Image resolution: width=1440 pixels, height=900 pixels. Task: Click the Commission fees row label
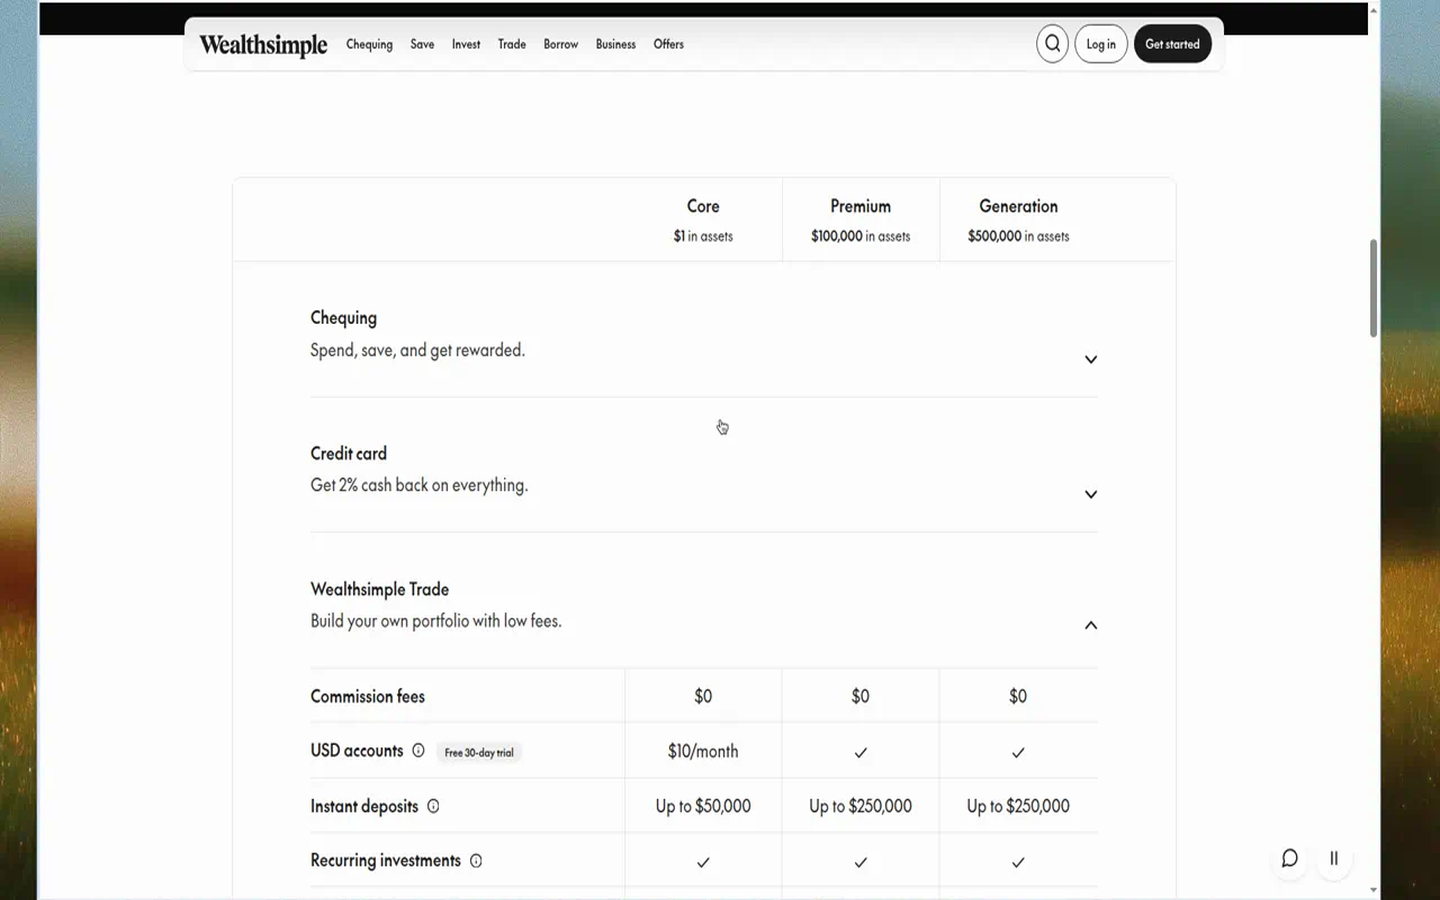[x=367, y=696]
